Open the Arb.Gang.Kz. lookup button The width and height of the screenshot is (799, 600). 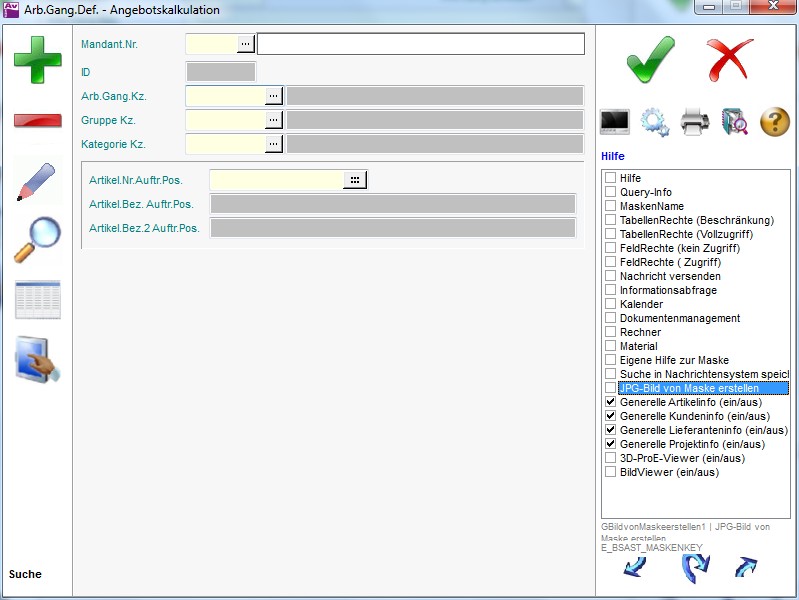(274, 96)
